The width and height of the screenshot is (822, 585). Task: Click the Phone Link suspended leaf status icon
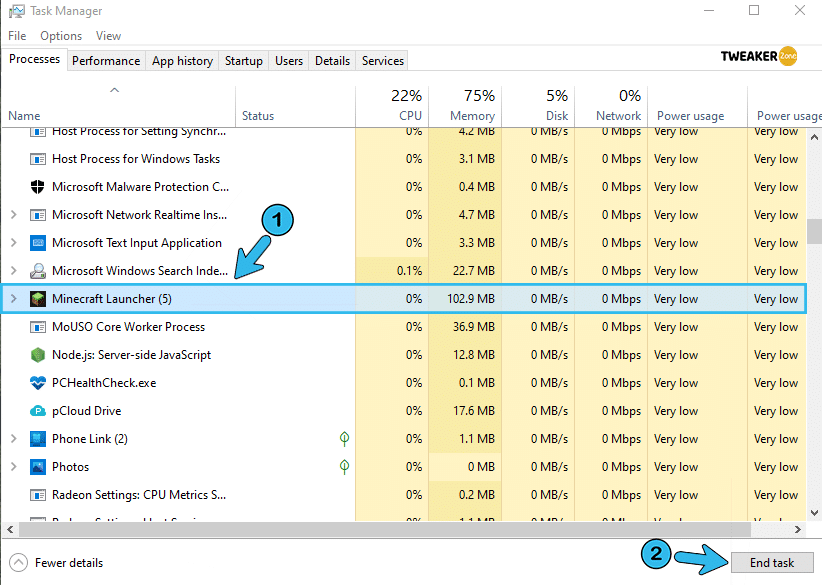pos(344,438)
